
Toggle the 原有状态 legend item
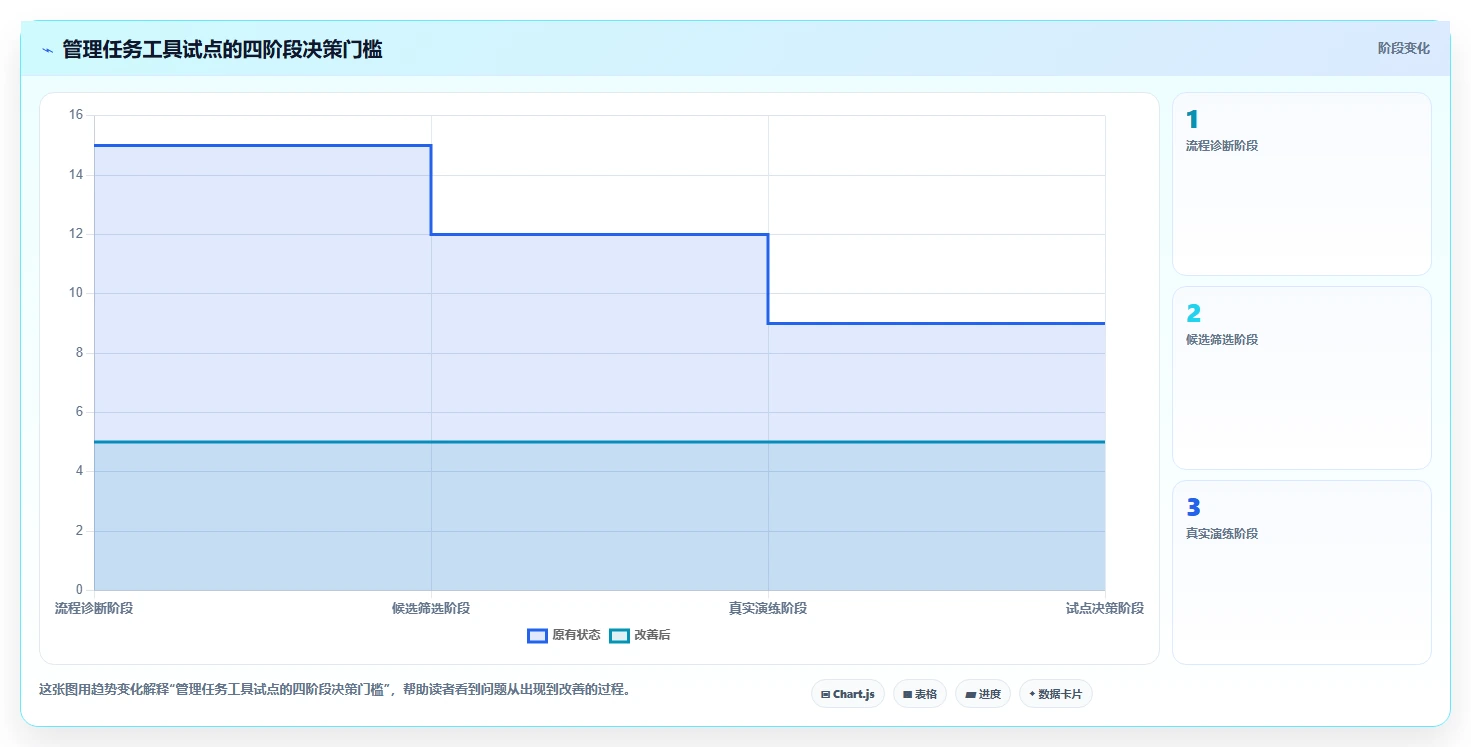pyautogui.click(x=564, y=635)
